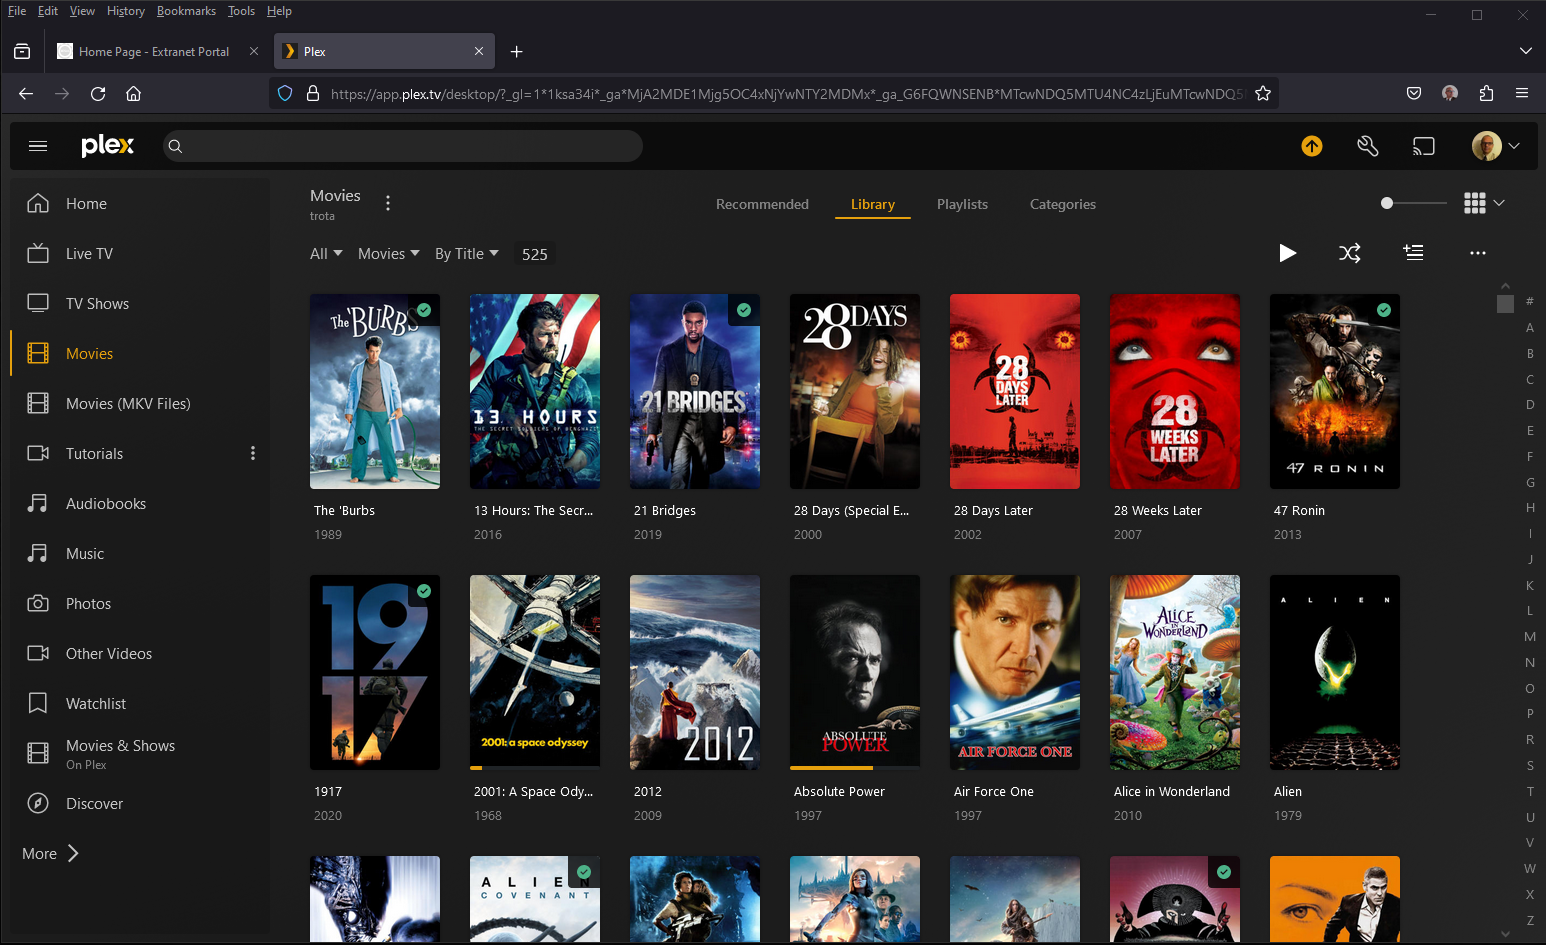1546x945 pixels.
Task: Click the orange upload arrow icon
Action: tap(1312, 146)
